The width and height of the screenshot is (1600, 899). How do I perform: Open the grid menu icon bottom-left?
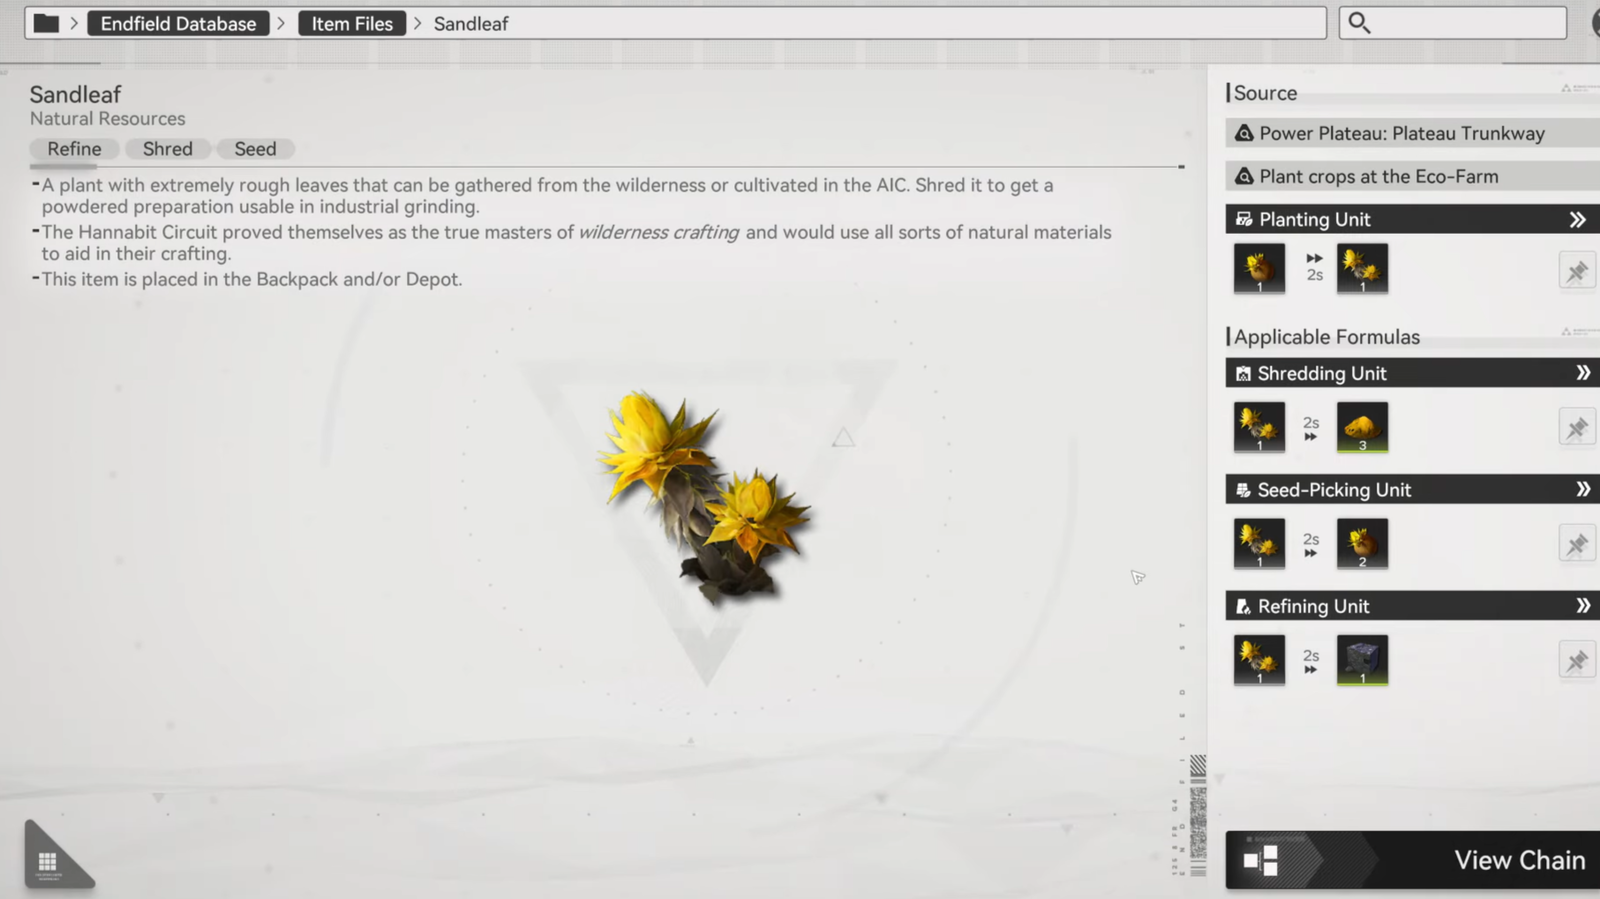[48, 861]
